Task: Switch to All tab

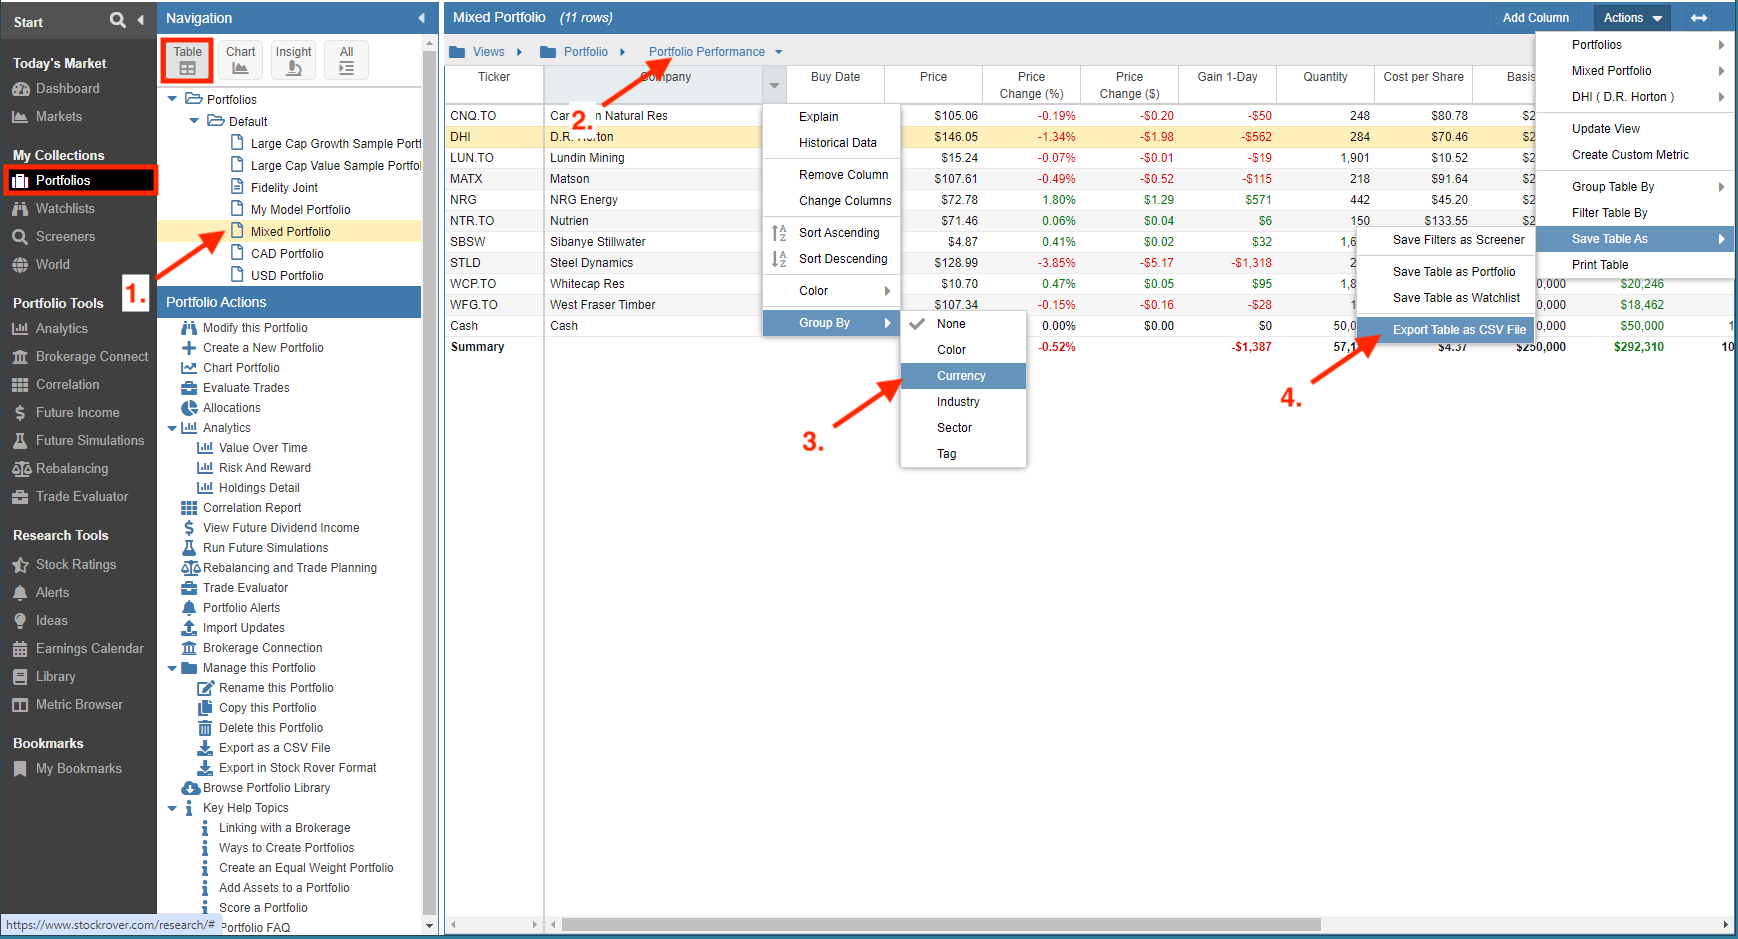Action: tap(346, 60)
